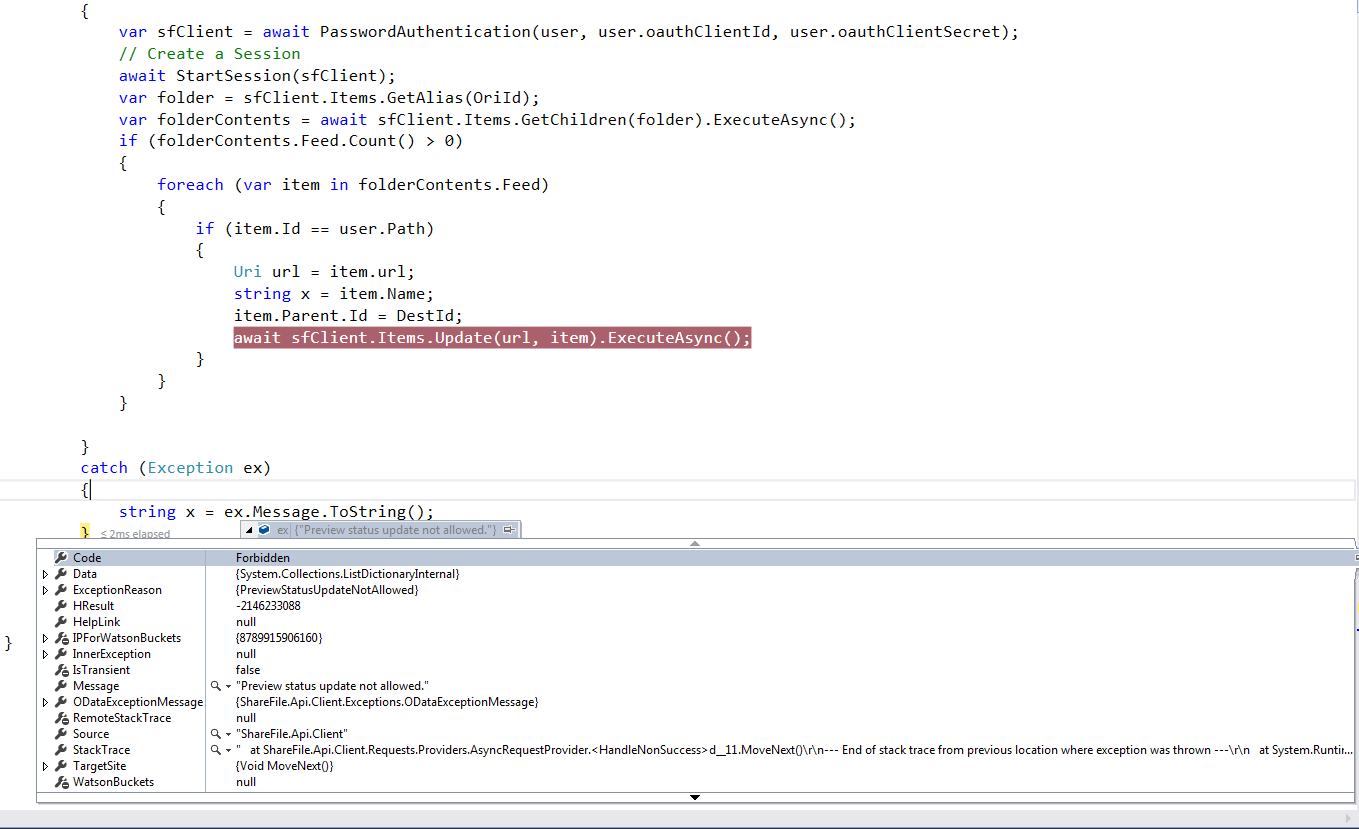
Task: Select the HelpLink property name
Action: point(96,622)
